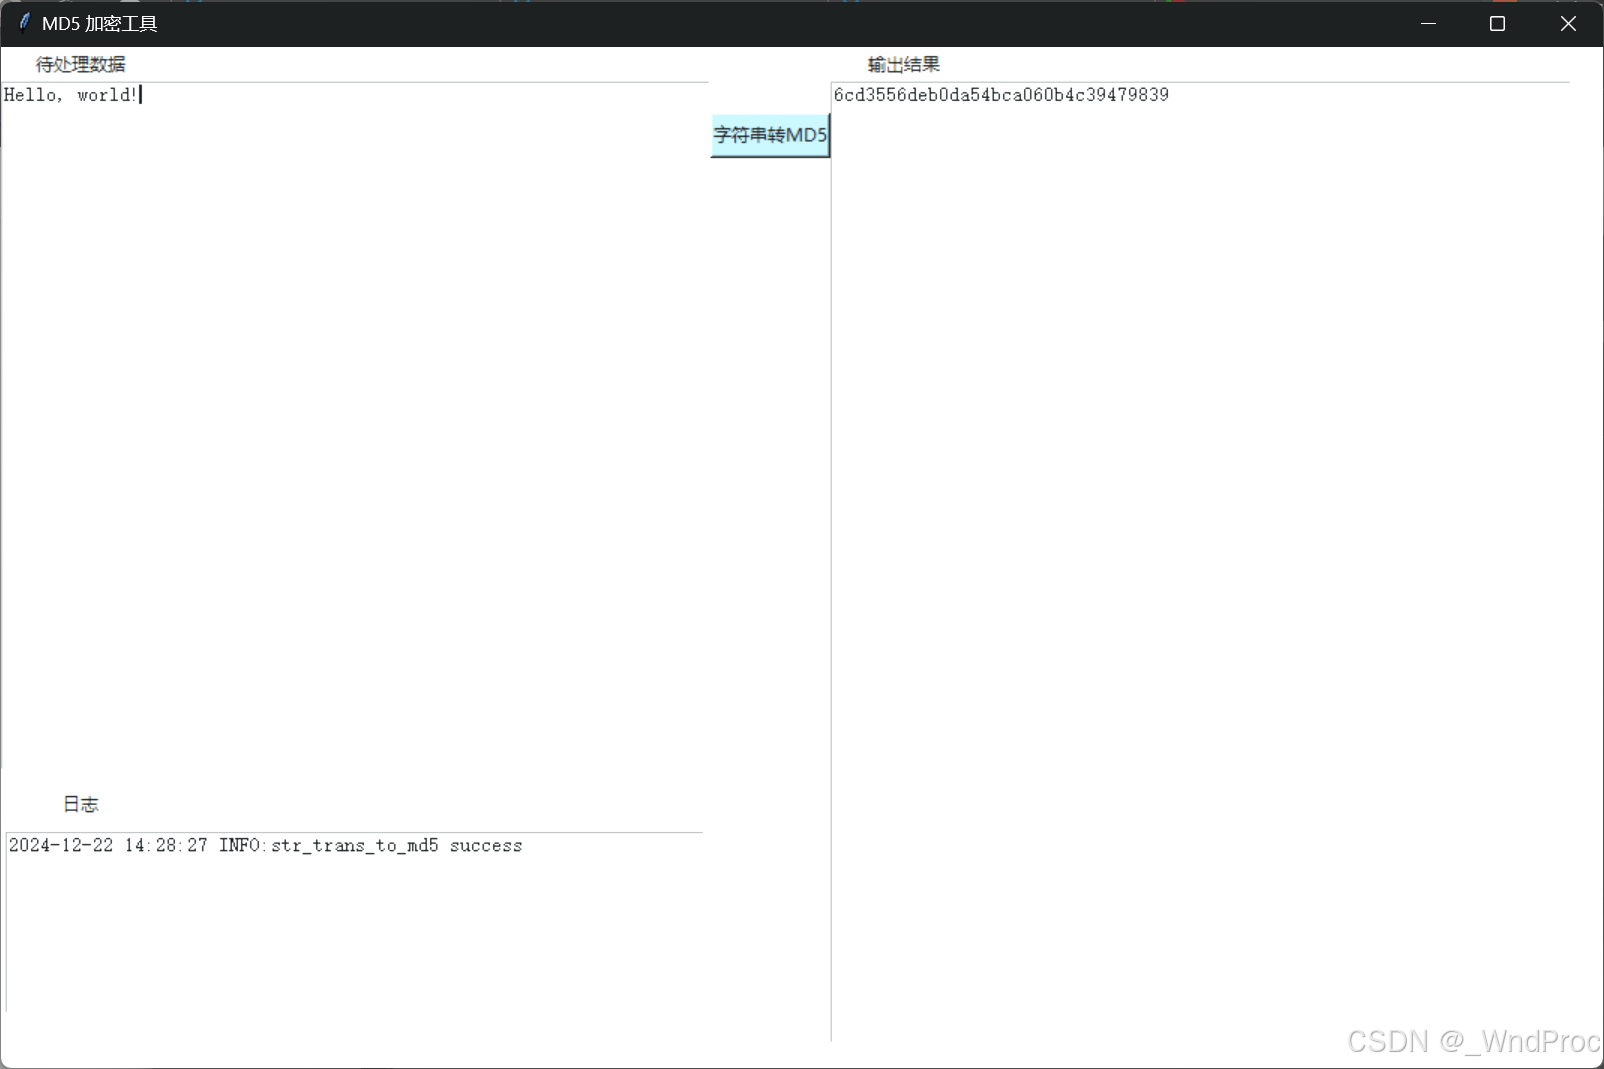Close the MD5 加密工具 window
Image resolution: width=1604 pixels, height=1069 pixels.
1567,23
